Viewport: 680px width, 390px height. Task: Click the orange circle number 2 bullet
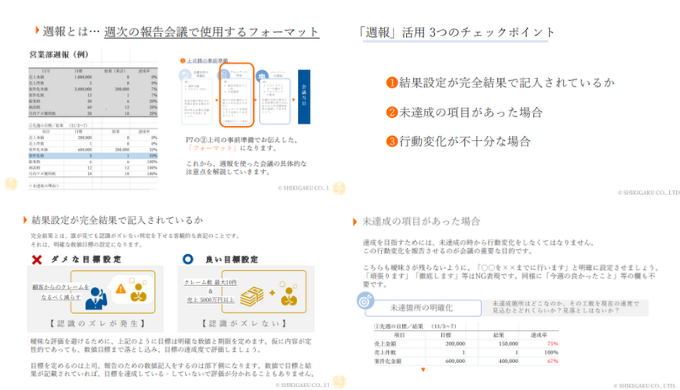[392, 112]
